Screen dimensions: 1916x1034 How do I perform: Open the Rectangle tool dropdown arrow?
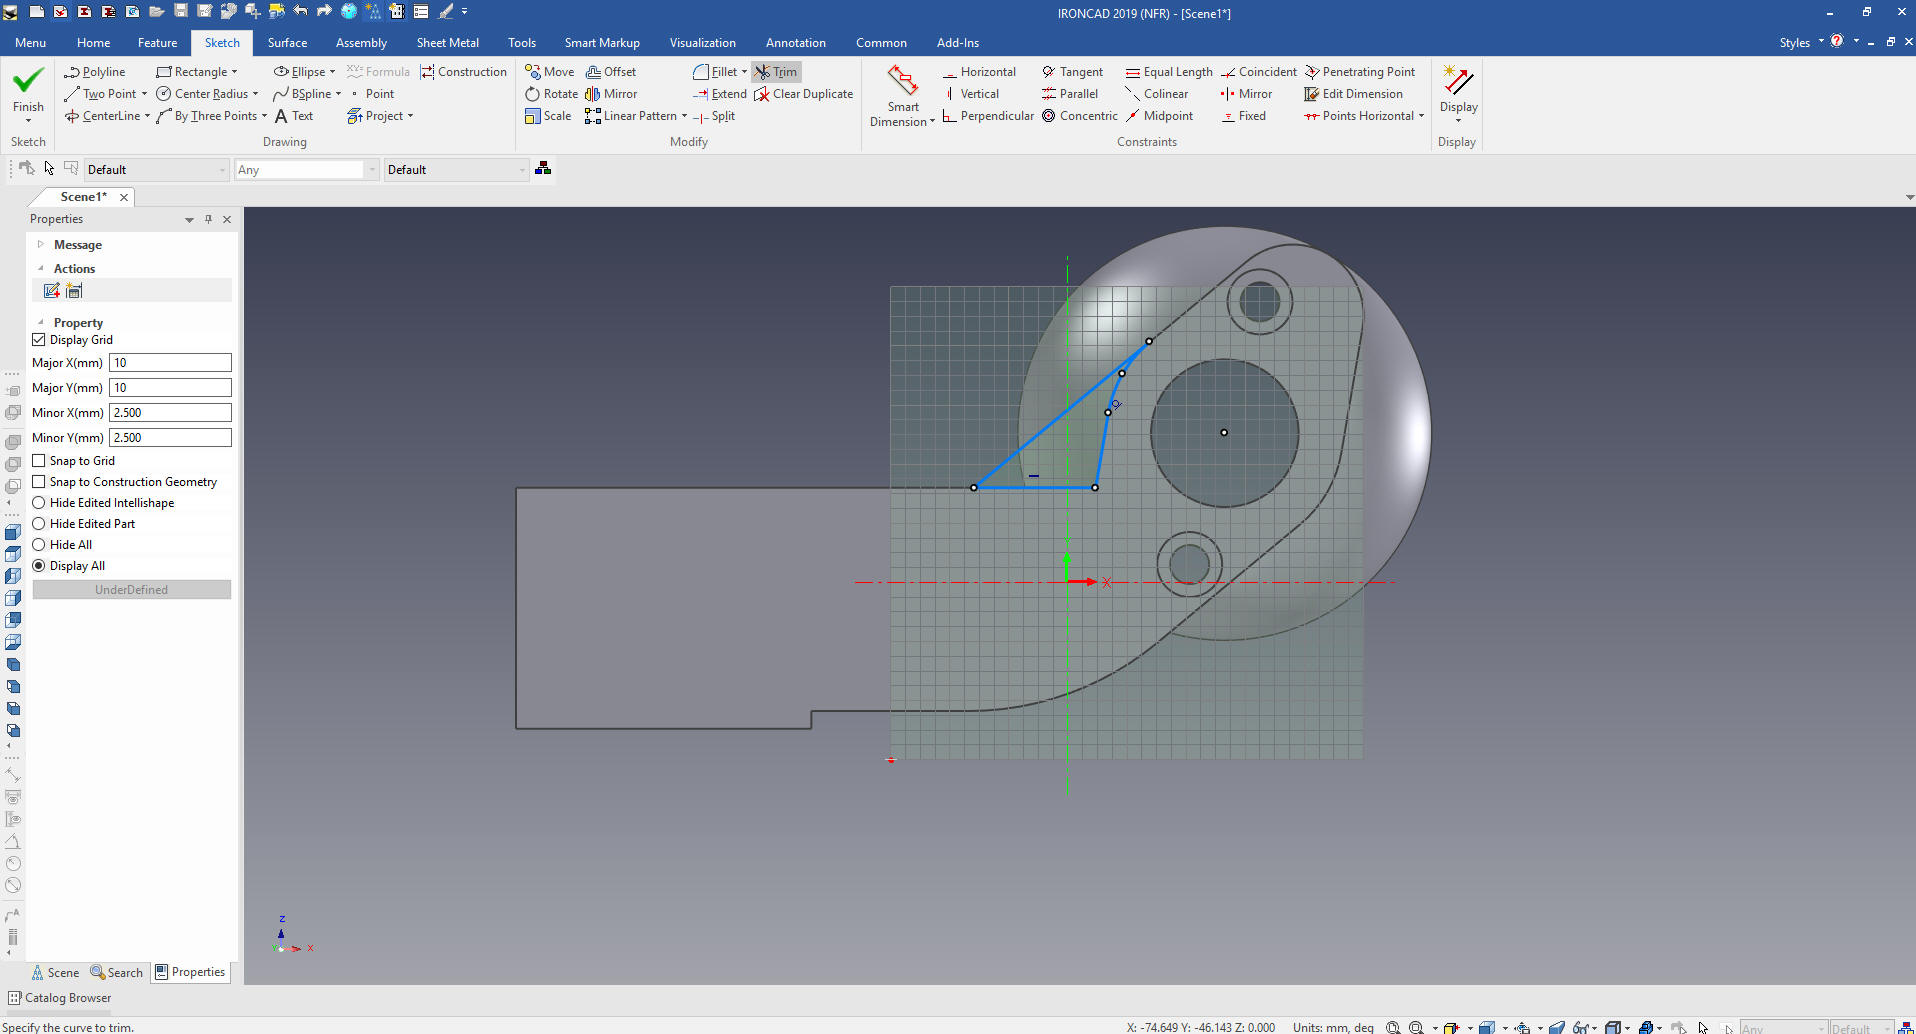click(235, 72)
